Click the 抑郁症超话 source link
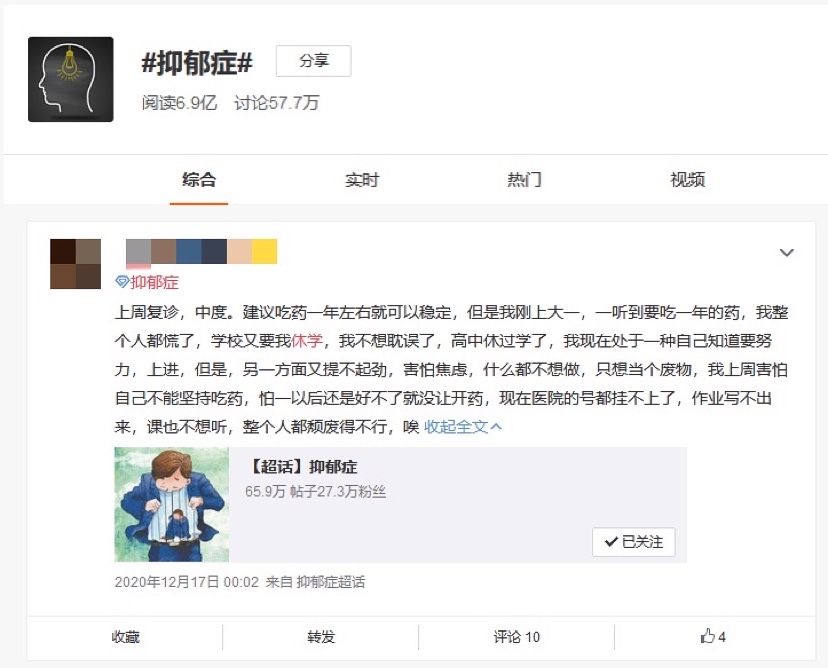Viewport: 828px width, 668px height. 331,582
